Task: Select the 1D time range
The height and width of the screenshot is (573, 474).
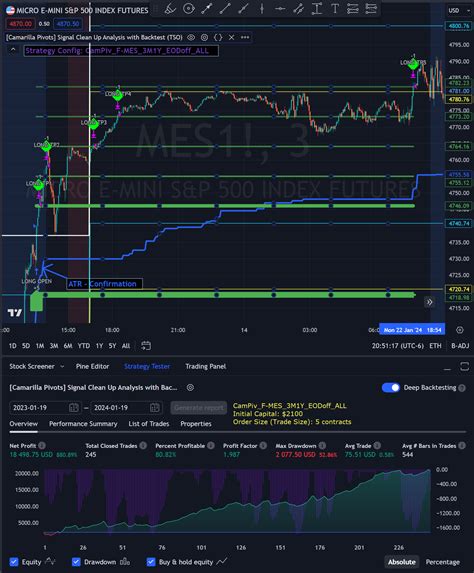Action: coord(12,346)
